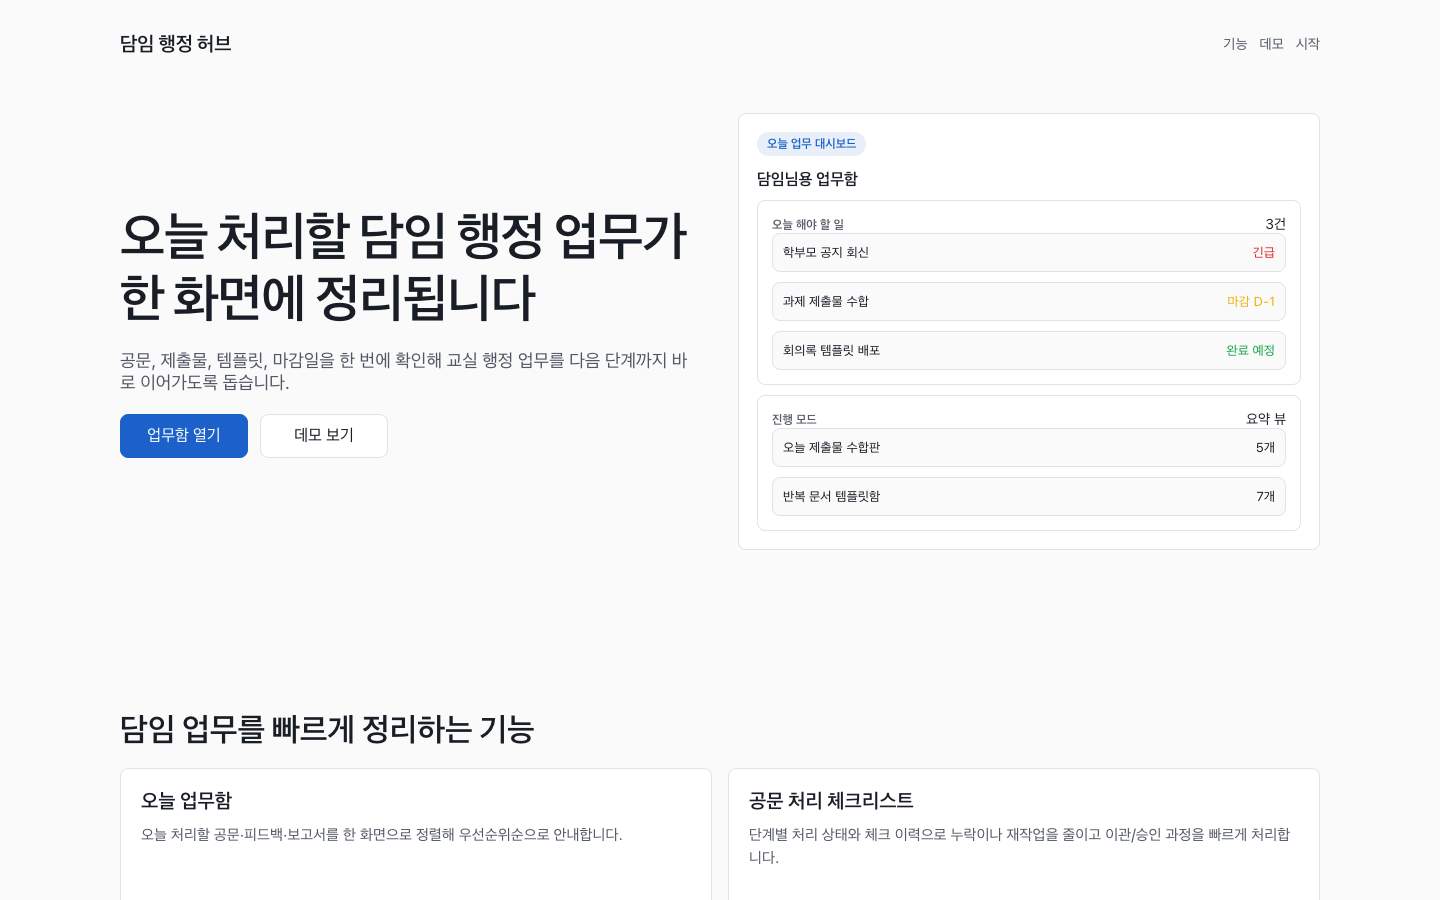Click the 업무함 열기 button

184,436
